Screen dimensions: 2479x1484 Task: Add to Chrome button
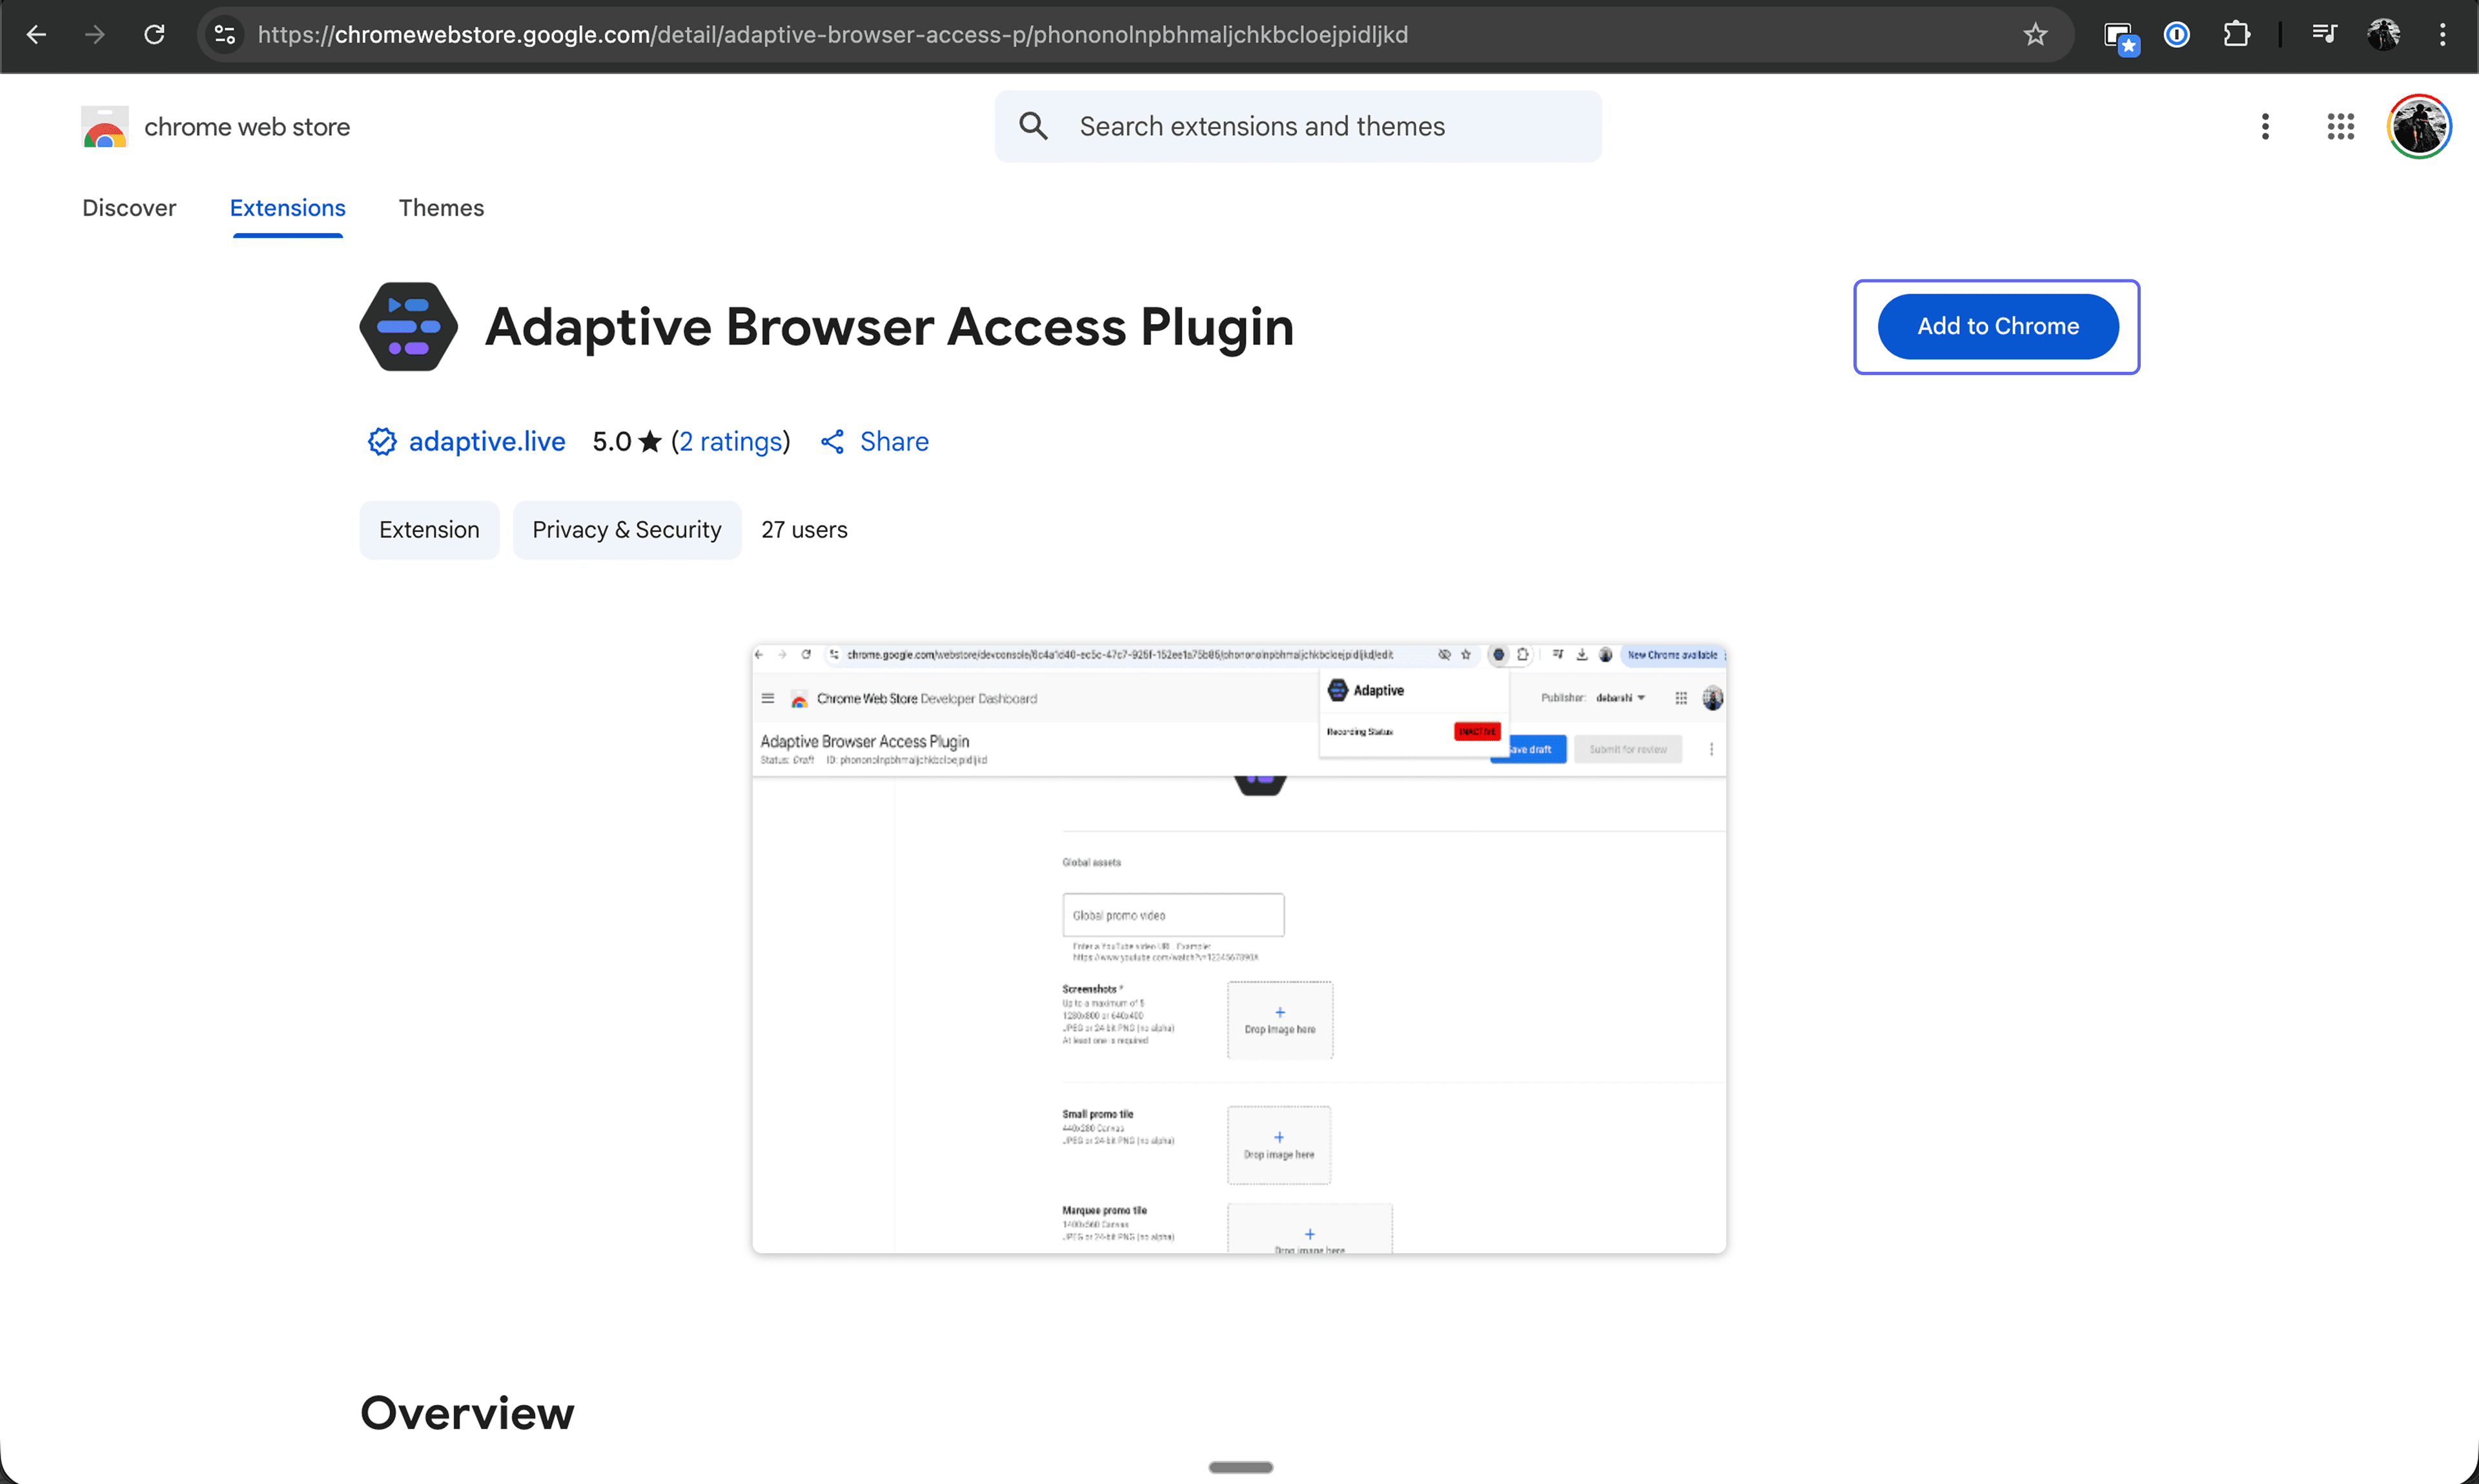[1997, 326]
